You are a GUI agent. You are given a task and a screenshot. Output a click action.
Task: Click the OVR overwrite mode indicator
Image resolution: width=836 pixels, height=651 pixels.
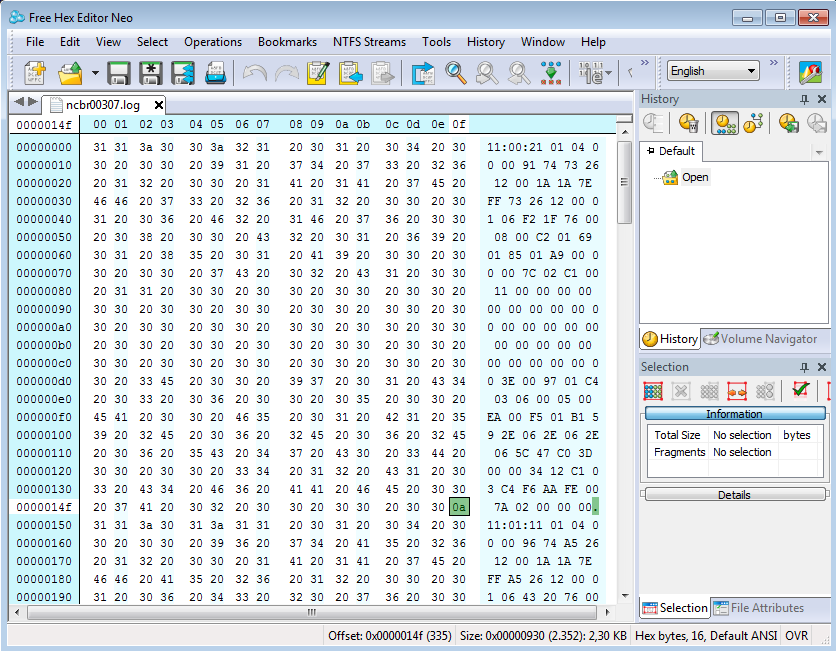coord(797,636)
